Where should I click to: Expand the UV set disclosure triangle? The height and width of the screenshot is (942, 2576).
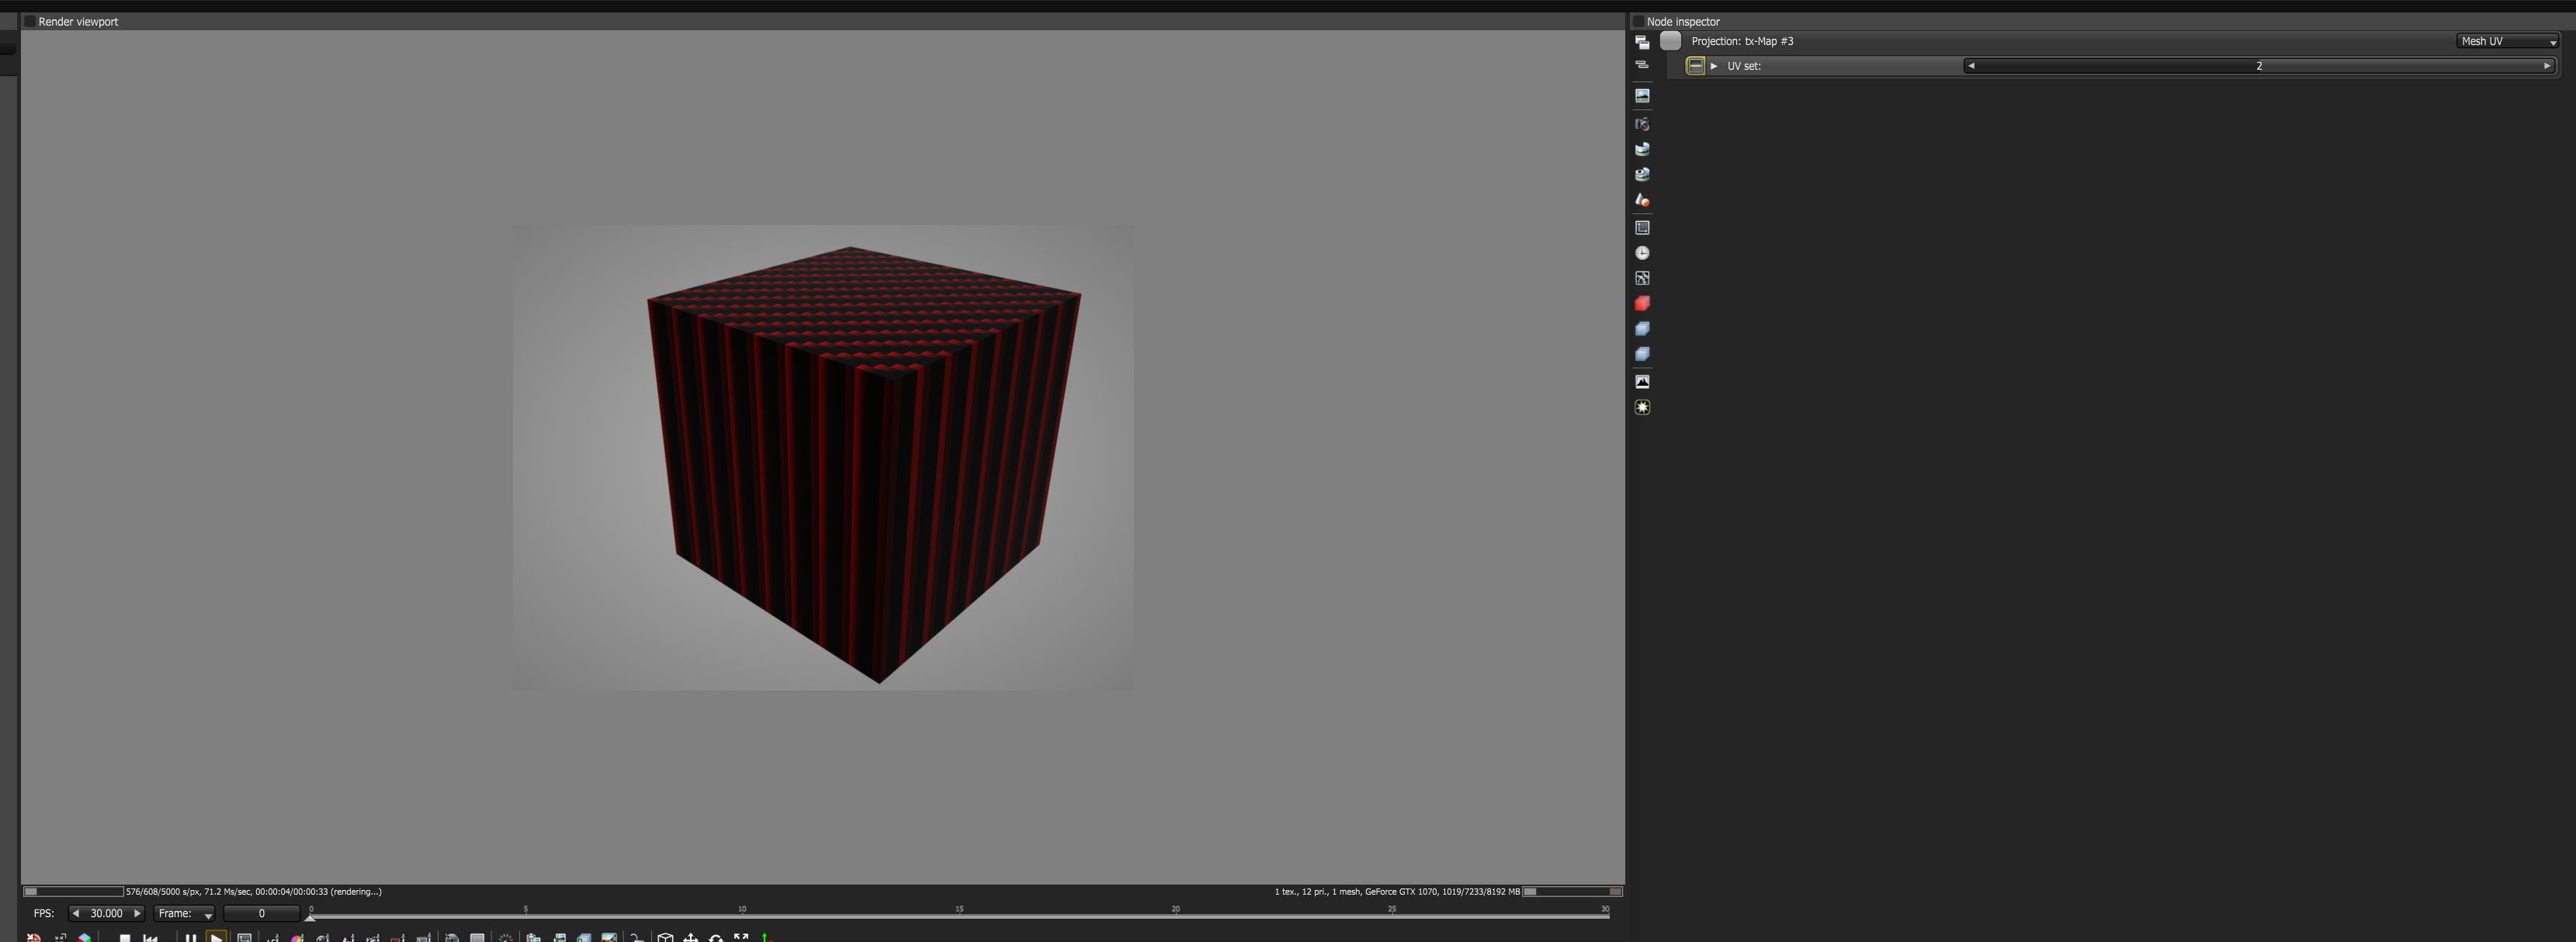[1714, 66]
